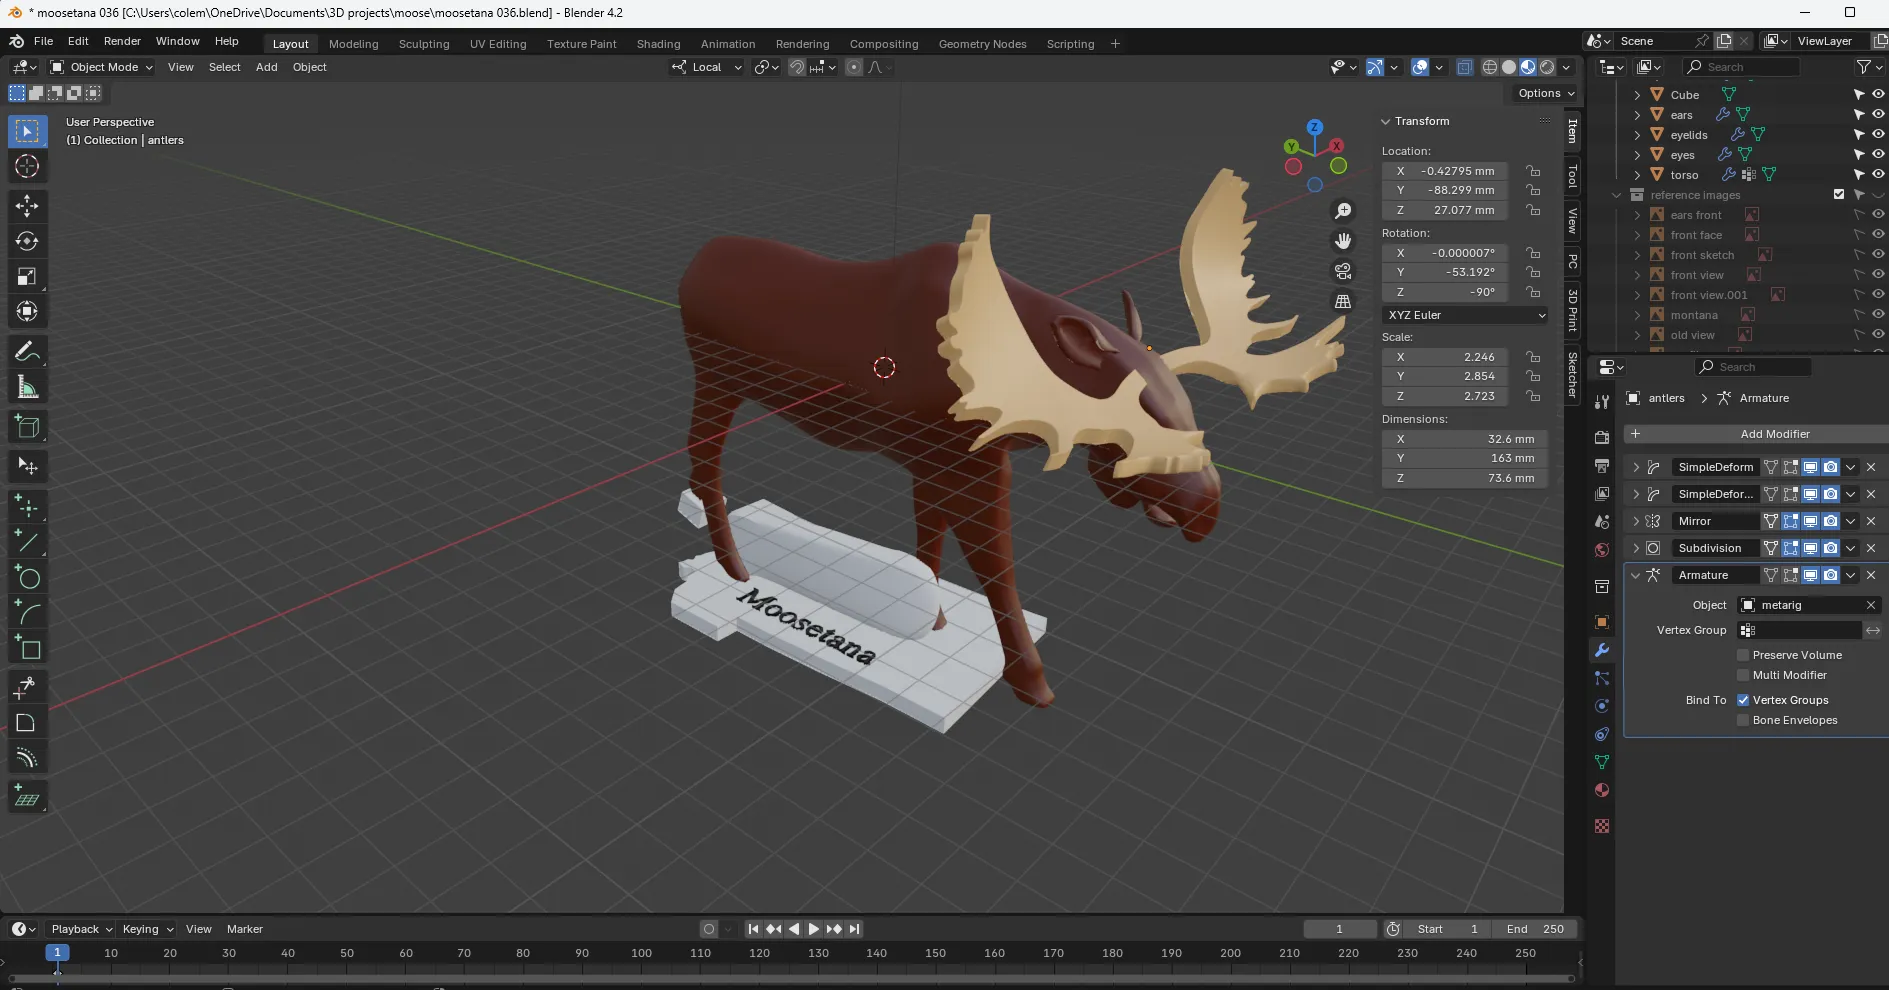This screenshot has width=1889, height=990.
Task: Select the Move tool in toolbar
Action: [27, 206]
